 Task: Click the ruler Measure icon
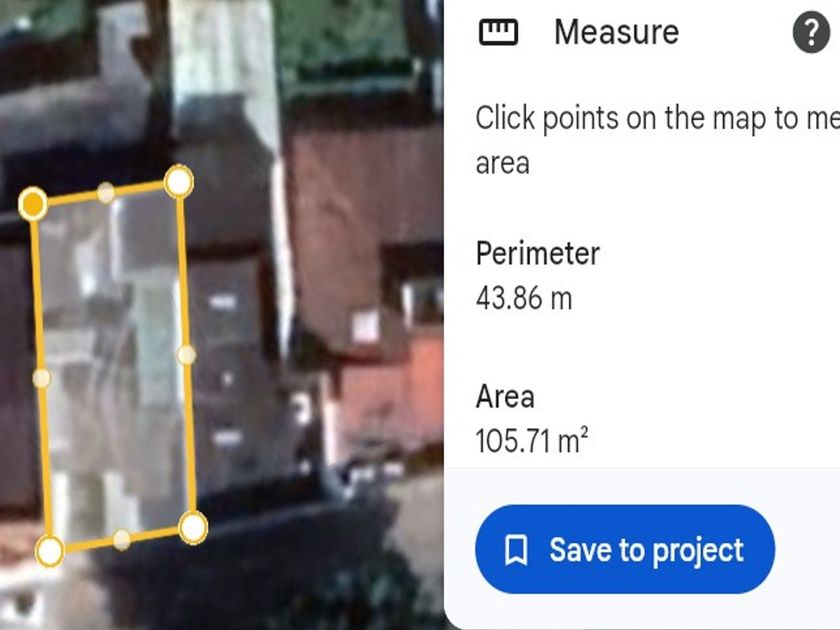tap(498, 32)
